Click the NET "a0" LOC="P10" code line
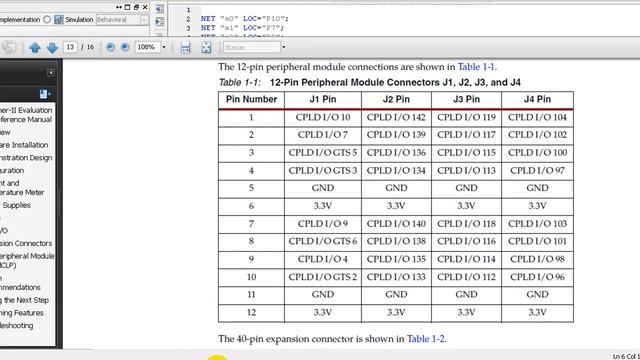This screenshot has width=640, height=360. (x=244, y=18)
